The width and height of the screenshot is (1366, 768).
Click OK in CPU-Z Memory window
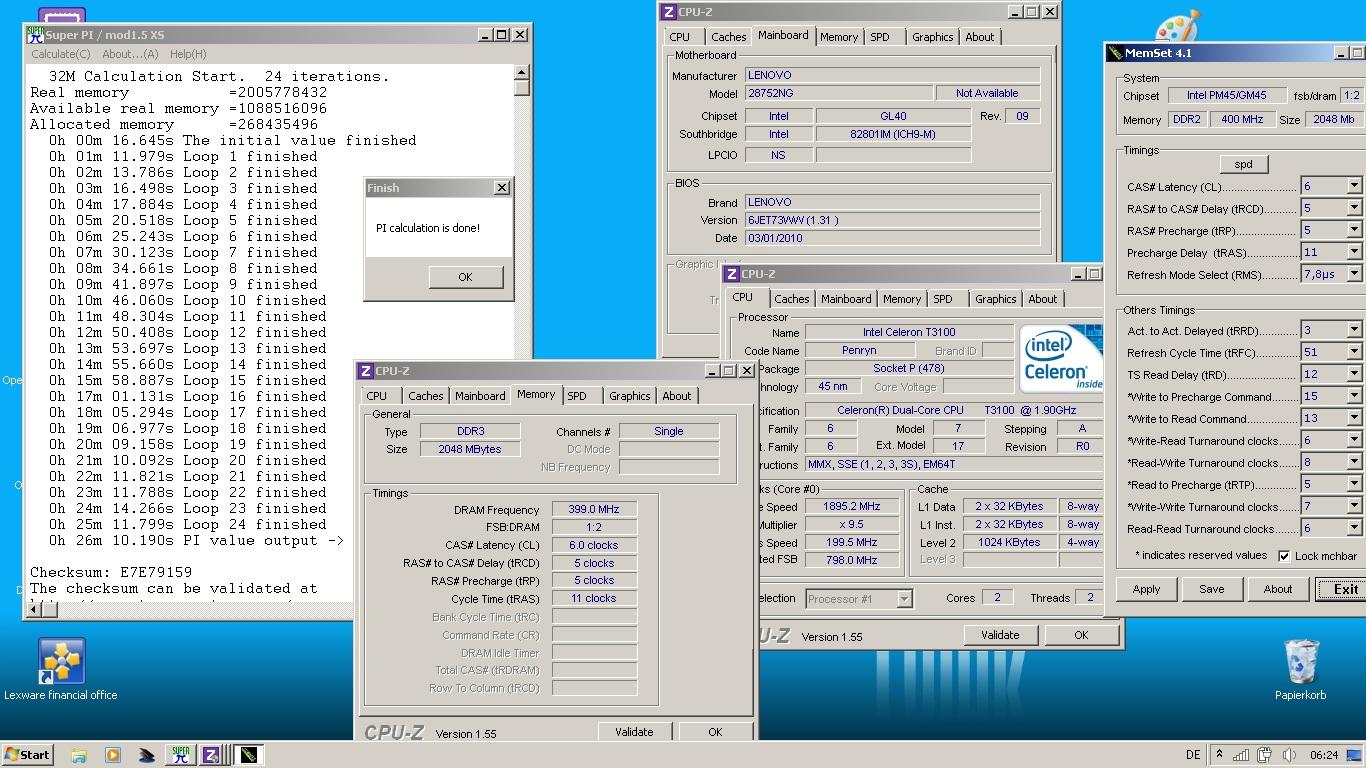pos(715,732)
